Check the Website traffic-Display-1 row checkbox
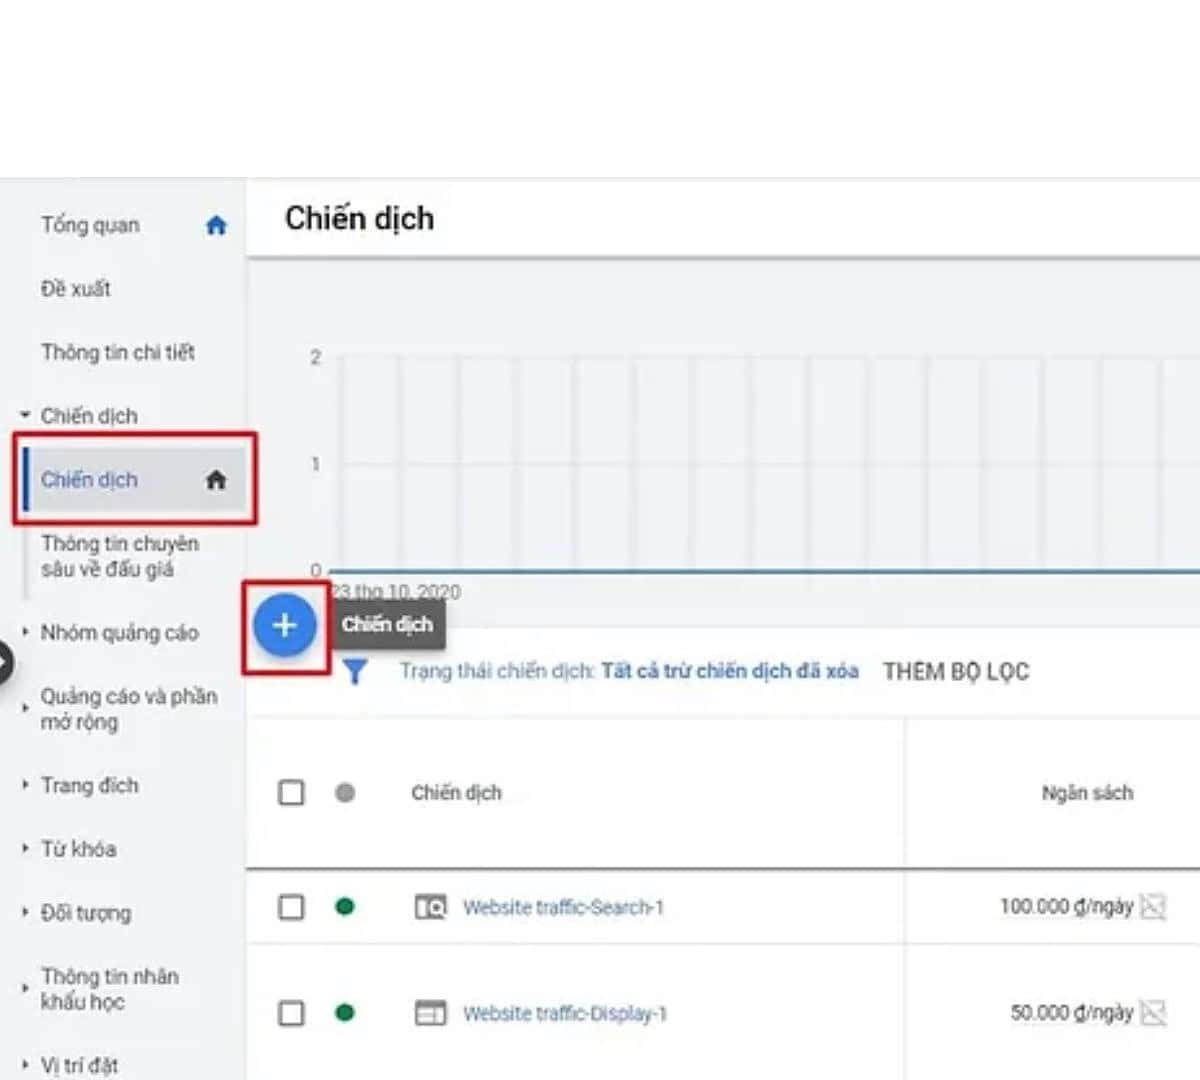 tap(291, 1013)
